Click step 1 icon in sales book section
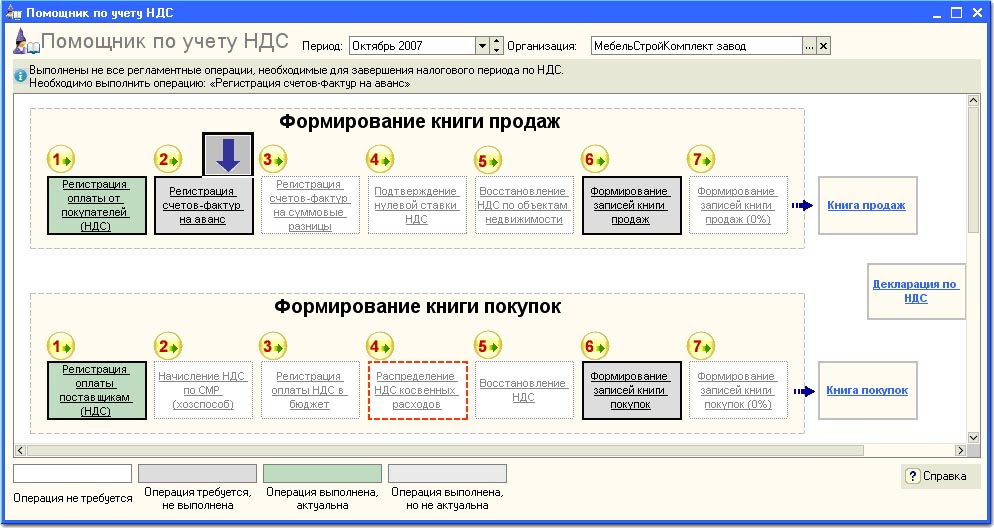The width and height of the screenshot is (994, 528). pos(60,160)
